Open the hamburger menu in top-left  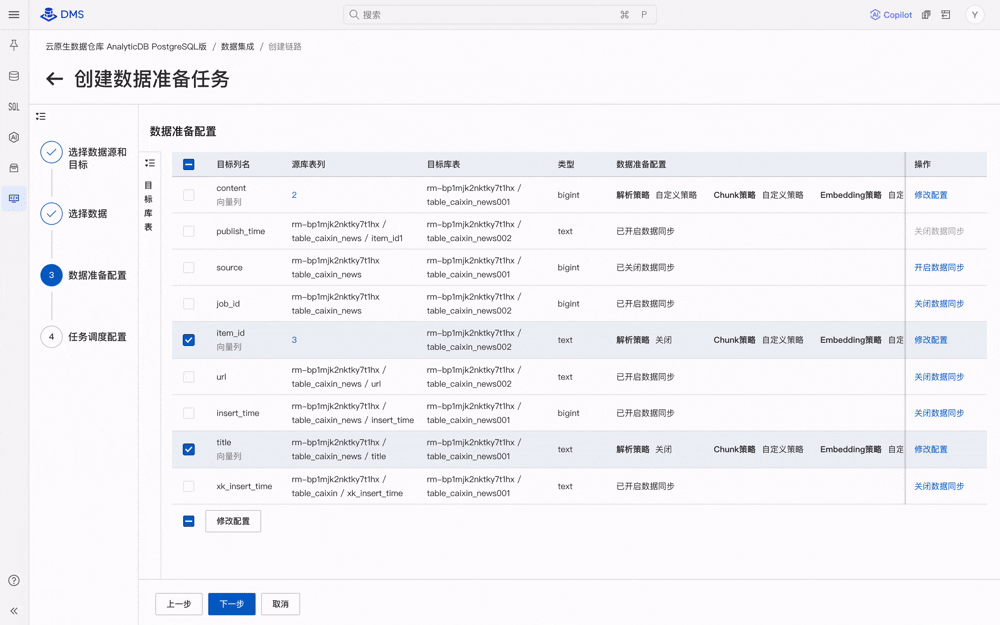pyautogui.click(x=14, y=15)
